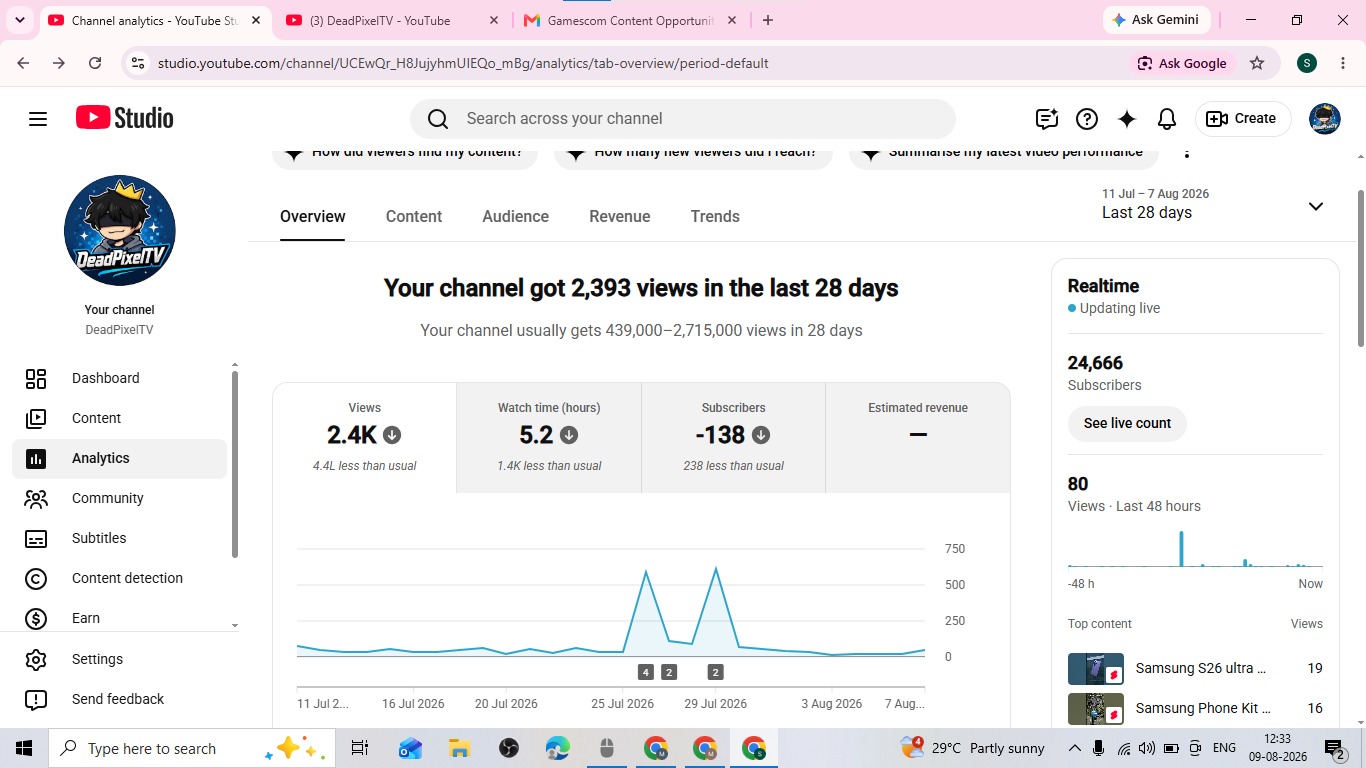Close the Channel analytics browser tab

coord(256,20)
